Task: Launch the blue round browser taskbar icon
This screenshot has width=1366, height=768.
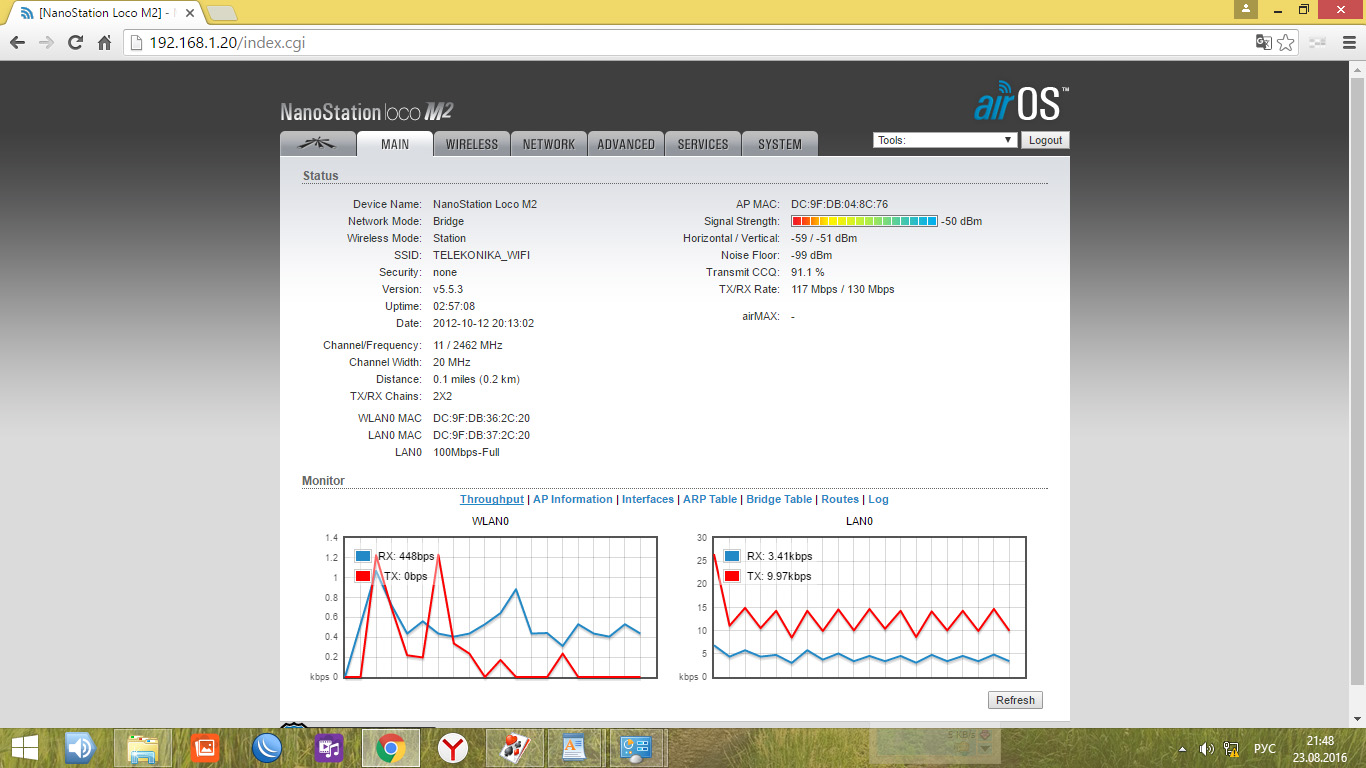Action: click(x=267, y=747)
